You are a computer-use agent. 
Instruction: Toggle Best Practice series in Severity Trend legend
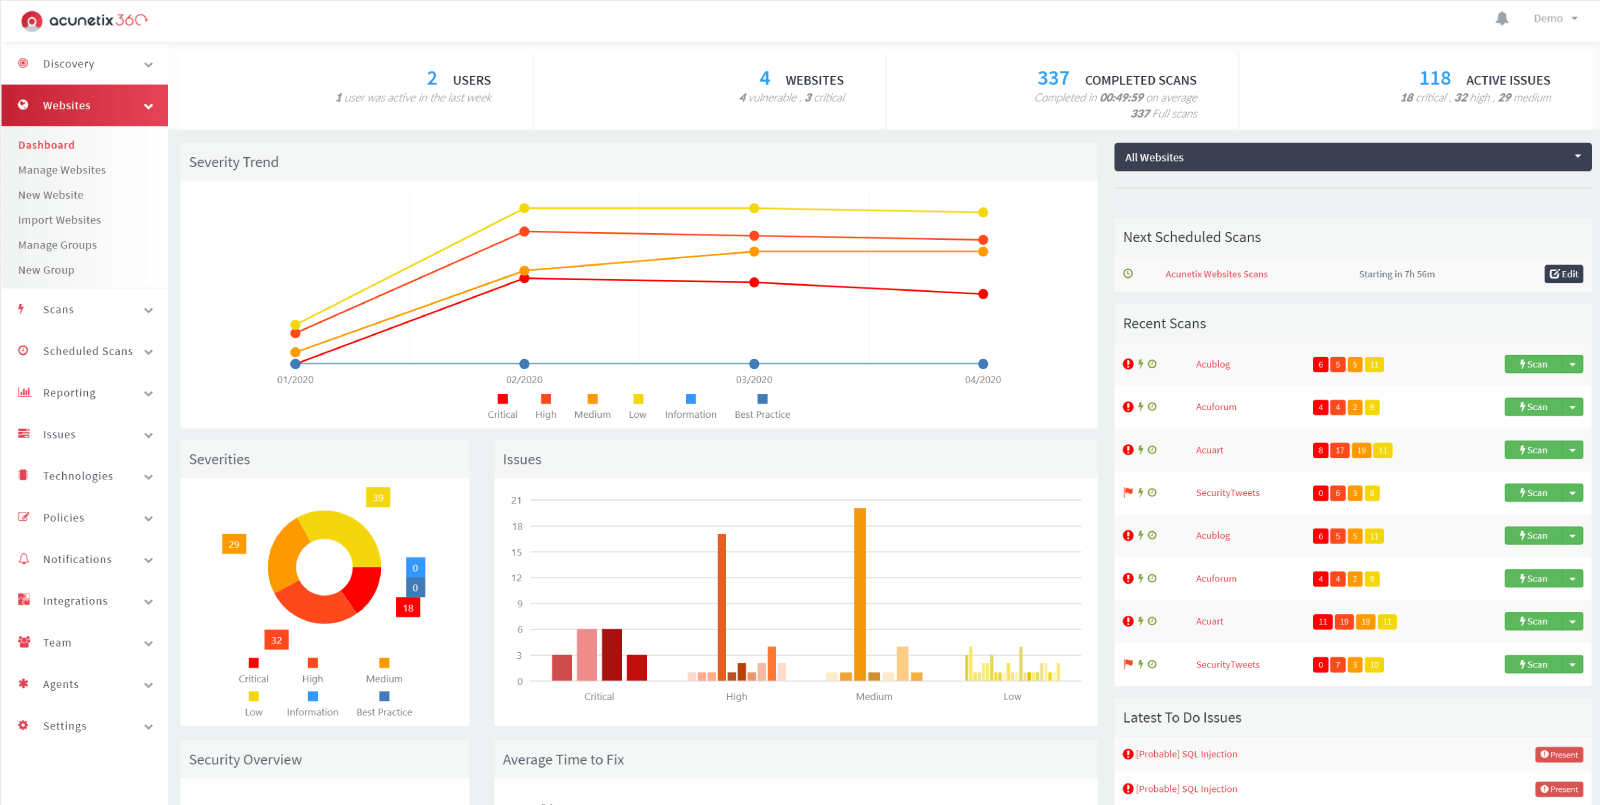[x=762, y=406]
